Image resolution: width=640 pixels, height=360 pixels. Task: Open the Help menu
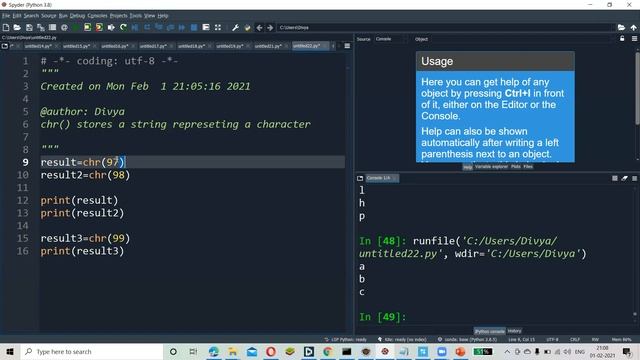click(x=163, y=16)
